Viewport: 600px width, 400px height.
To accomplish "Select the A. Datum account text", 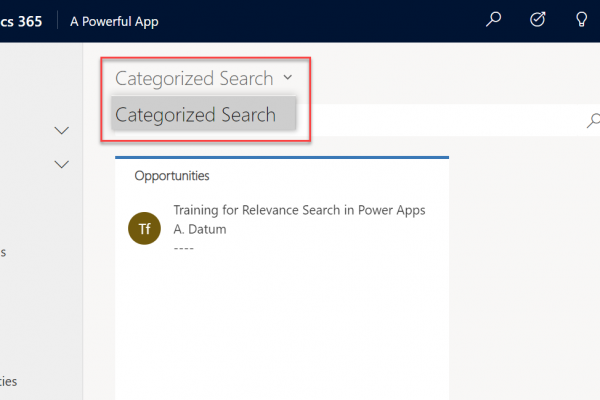I will tap(200, 229).
